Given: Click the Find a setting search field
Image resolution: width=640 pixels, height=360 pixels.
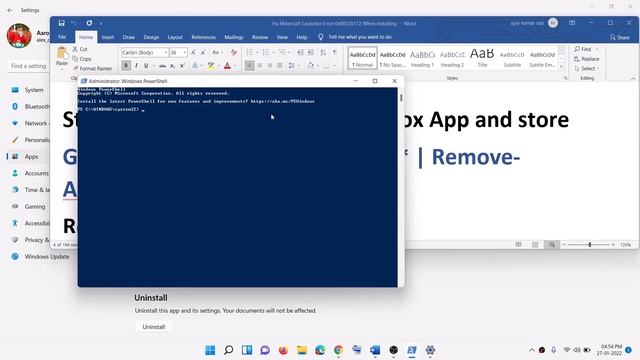Looking at the screenshot, I should click(x=29, y=66).
